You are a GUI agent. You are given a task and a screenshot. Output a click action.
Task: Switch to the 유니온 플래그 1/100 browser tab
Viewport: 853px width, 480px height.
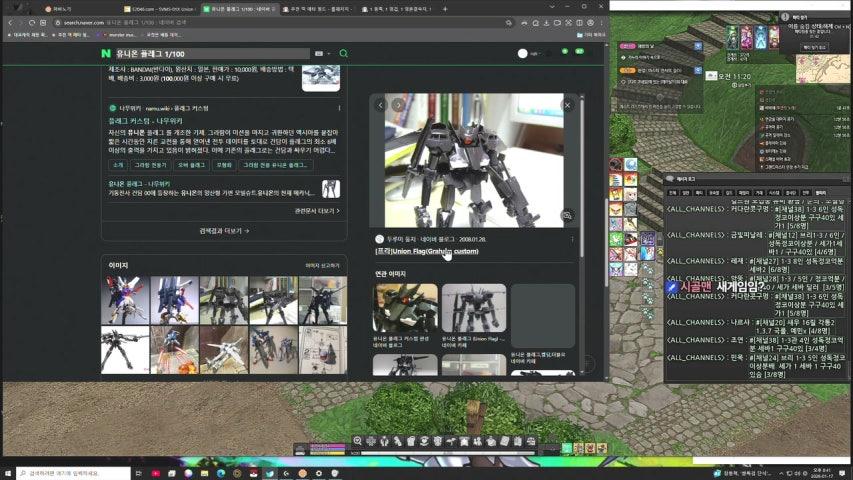click(x=240, y=8)
